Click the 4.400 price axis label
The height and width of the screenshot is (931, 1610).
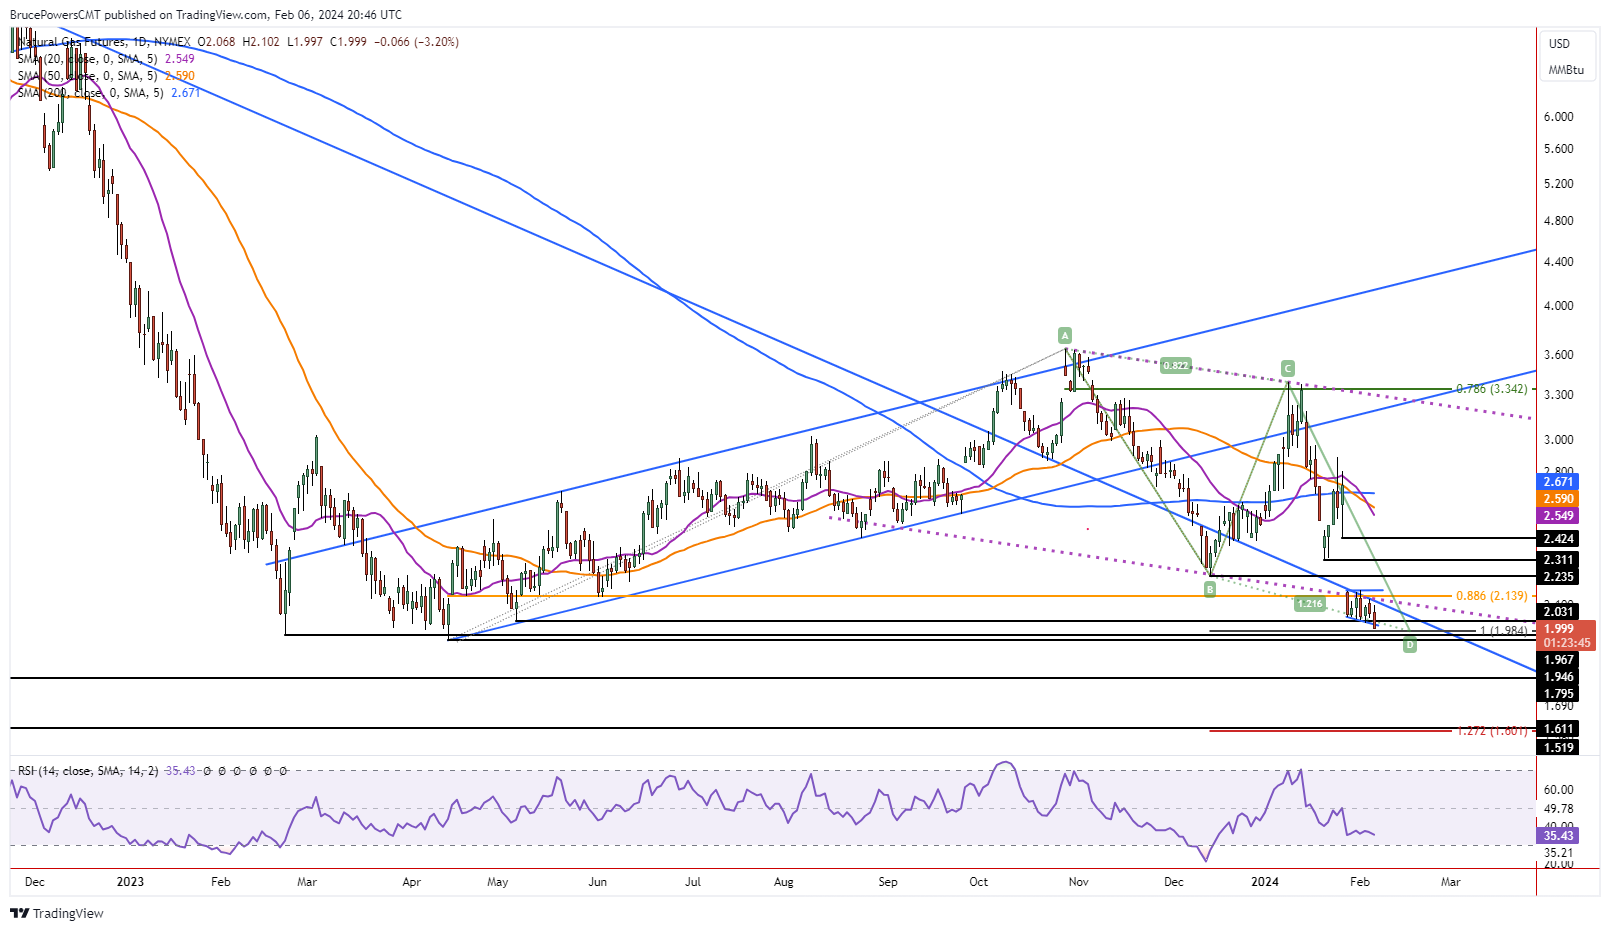[x=1558, y=262]
